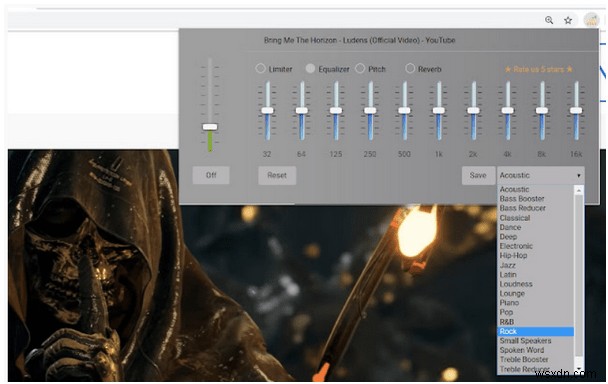Pick the Electronic preset
The width and height of the screenshot is (608, 384).
tap(535, 246)
